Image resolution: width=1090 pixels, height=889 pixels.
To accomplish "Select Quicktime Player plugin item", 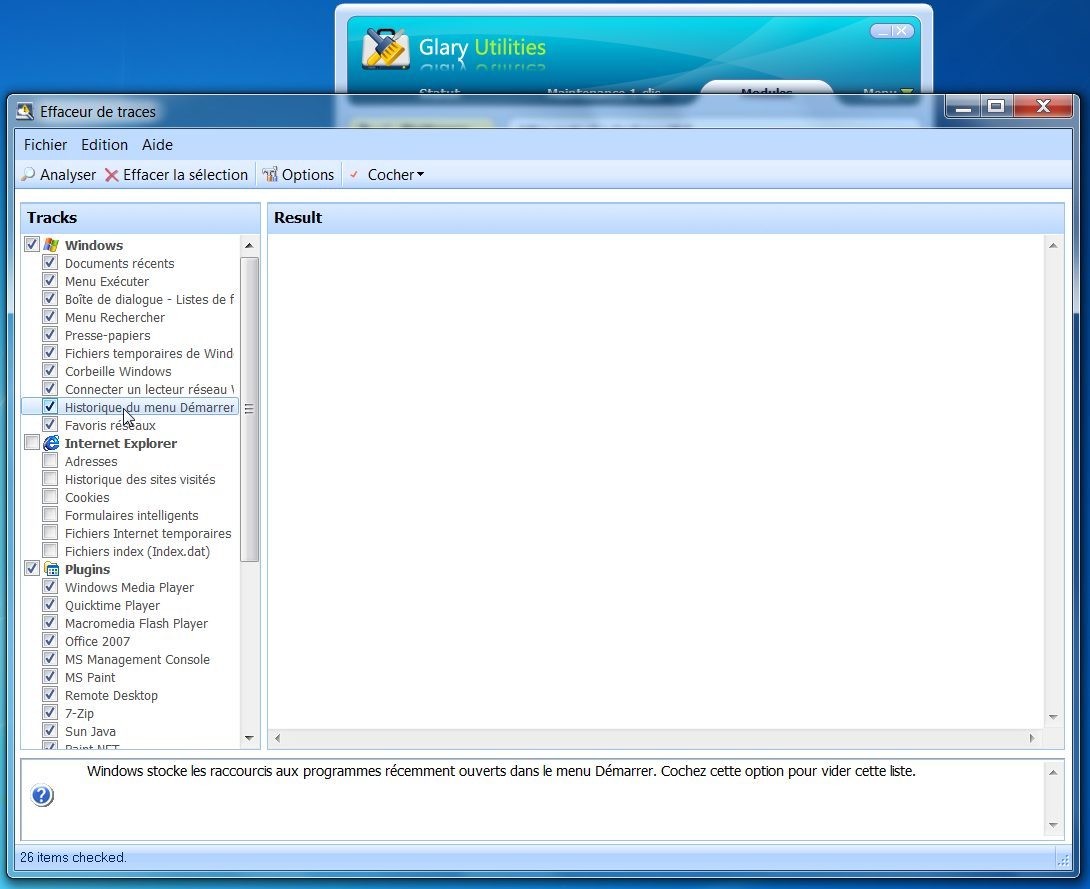I will coord(113,605).
